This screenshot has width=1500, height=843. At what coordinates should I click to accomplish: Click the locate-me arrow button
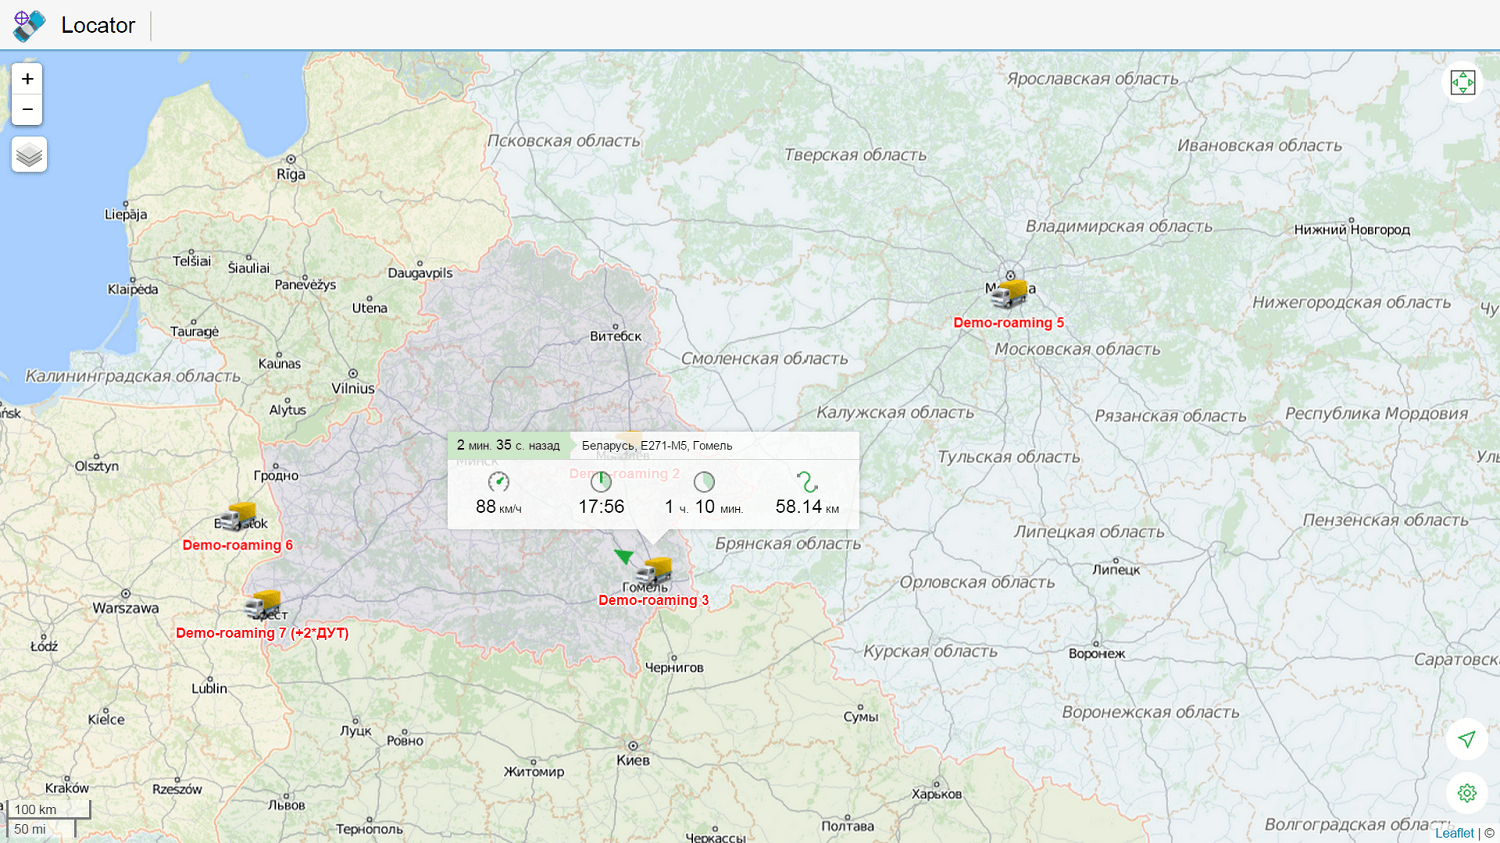click(1466, 739)
